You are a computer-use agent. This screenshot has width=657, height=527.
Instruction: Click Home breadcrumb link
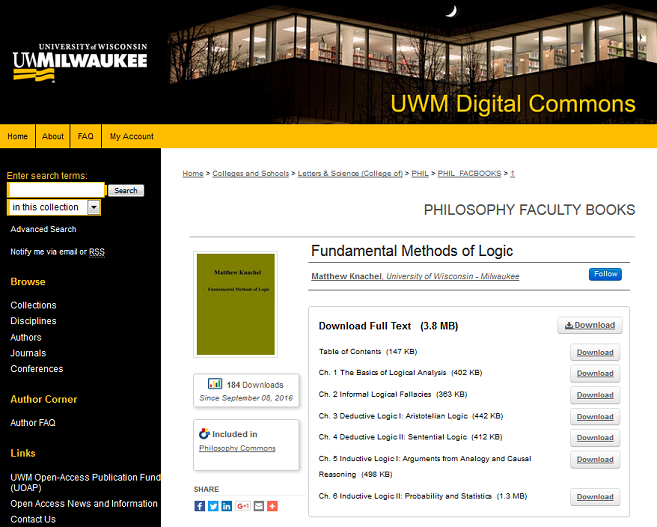click(193, 173)
